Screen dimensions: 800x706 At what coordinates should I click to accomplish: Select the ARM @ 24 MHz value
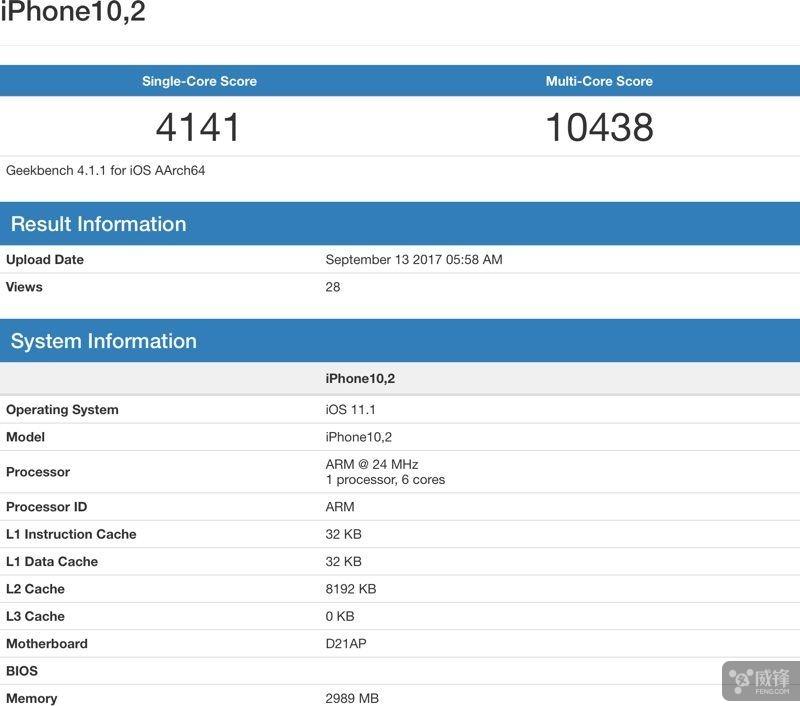(372, 464)
